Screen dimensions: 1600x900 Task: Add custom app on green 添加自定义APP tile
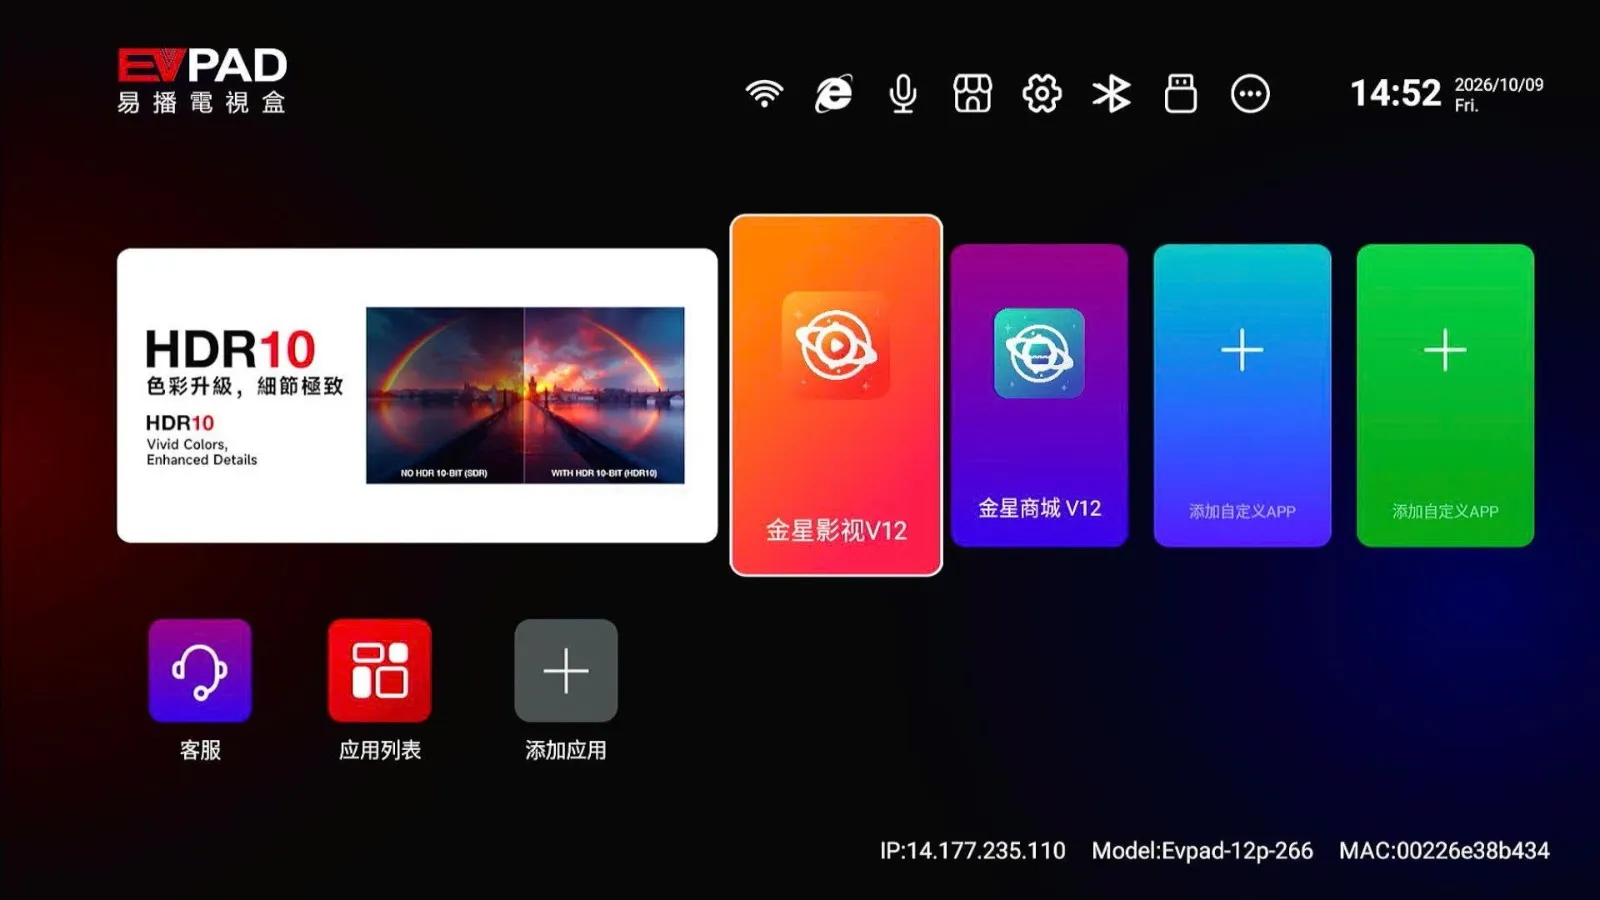pos(1445,395)
